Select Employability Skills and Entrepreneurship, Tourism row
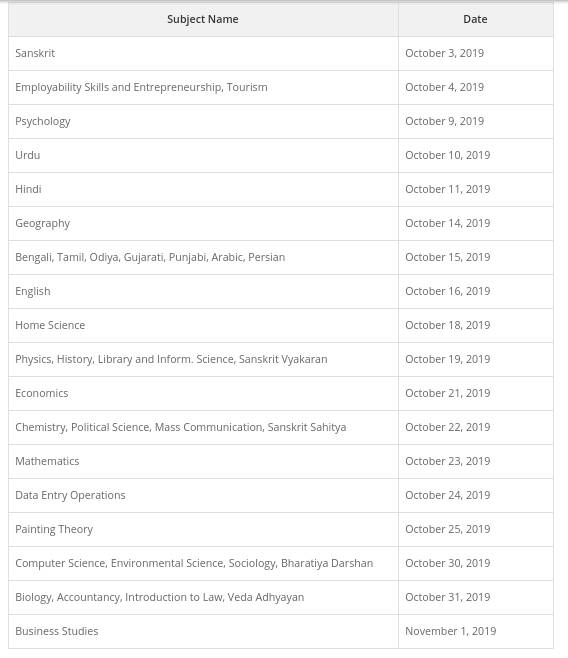Image resolution: width=568 pixels, height=658 pixels. click(x=281, y=87)
